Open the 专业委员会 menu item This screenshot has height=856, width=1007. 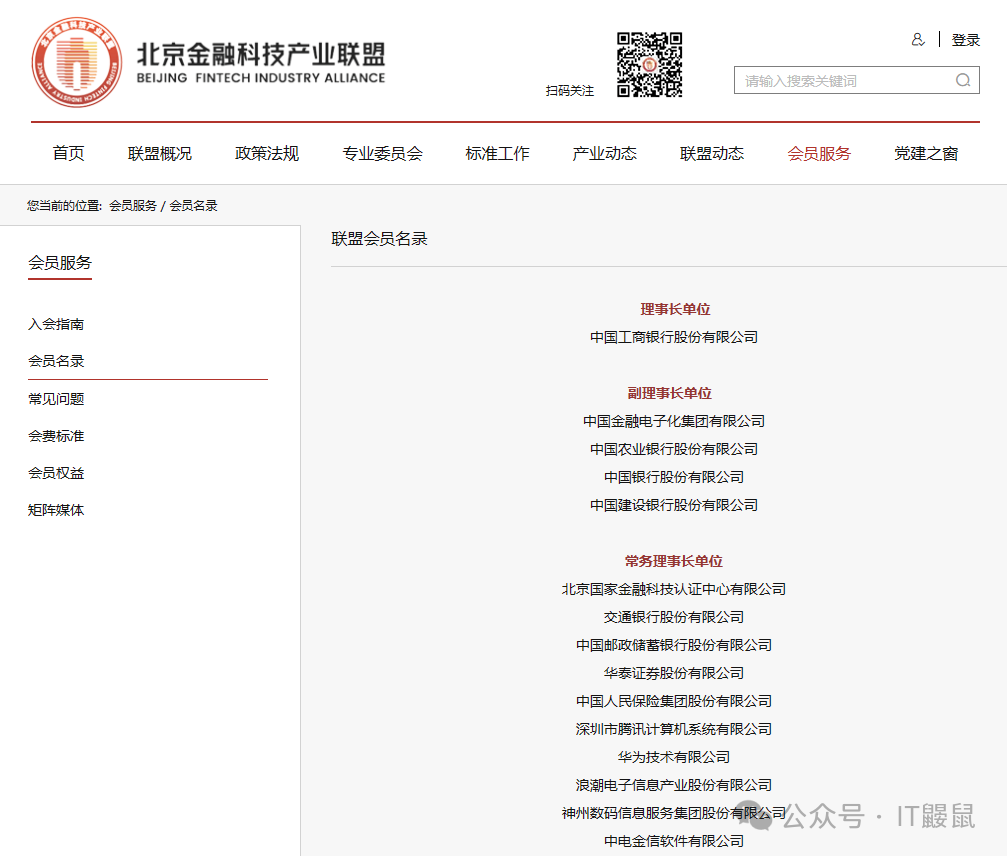tap(382, 153)
